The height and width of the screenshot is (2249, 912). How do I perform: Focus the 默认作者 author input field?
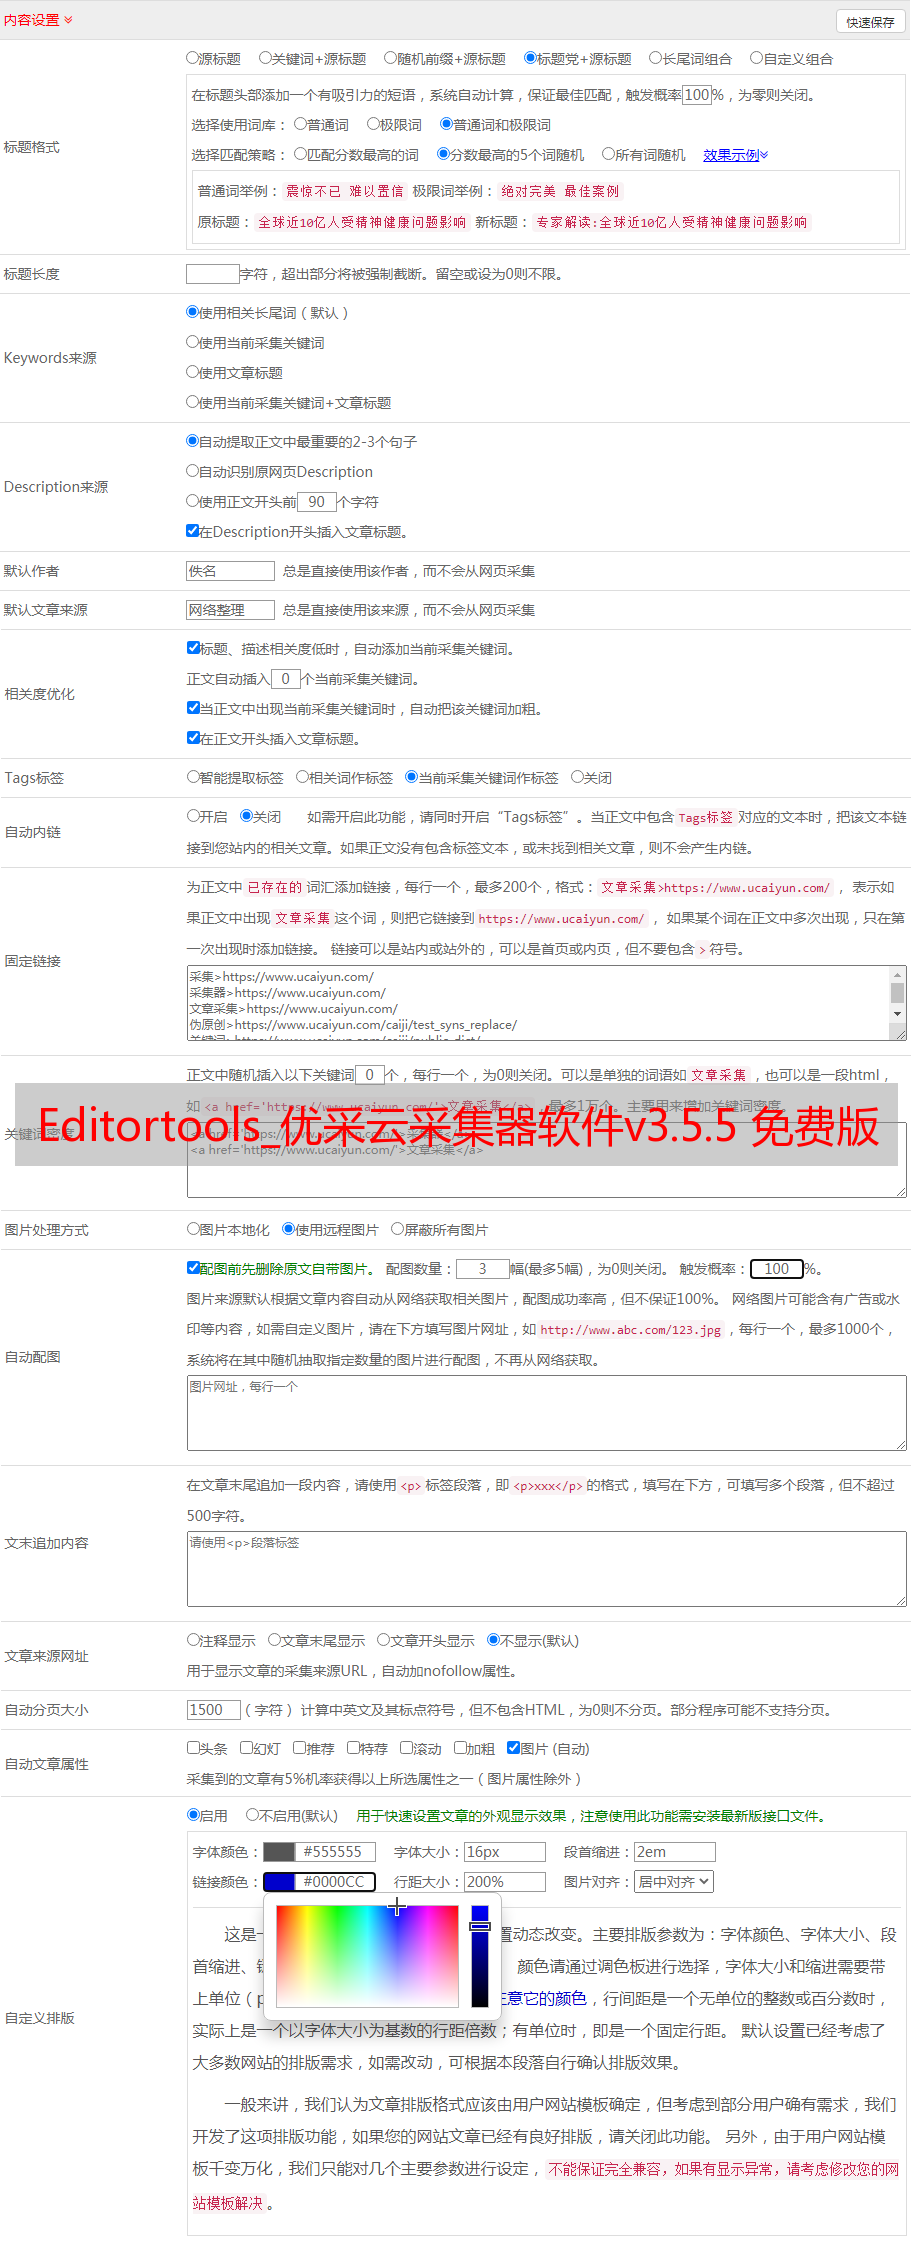(x=230, y=571)
